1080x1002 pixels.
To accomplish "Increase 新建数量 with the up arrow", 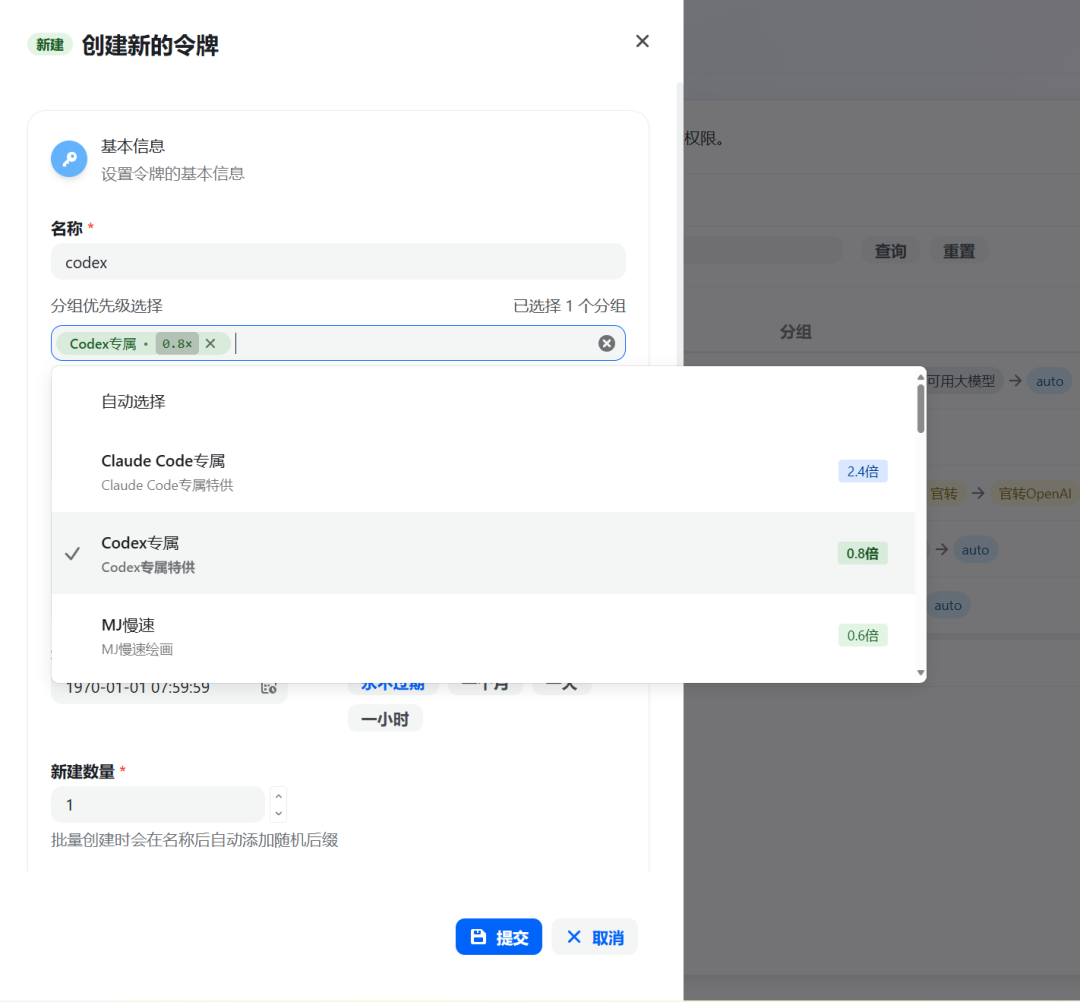I will click(278, 796).
